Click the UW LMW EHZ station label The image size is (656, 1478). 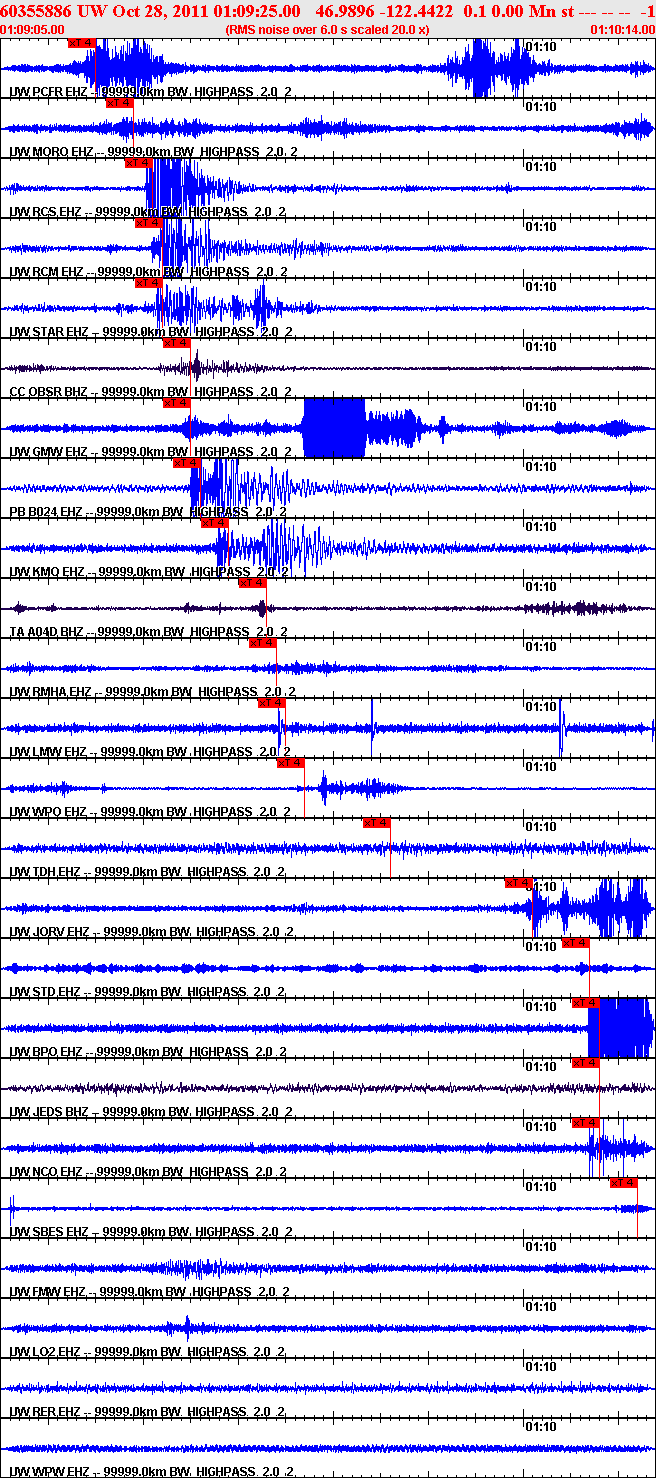(150, 752)
